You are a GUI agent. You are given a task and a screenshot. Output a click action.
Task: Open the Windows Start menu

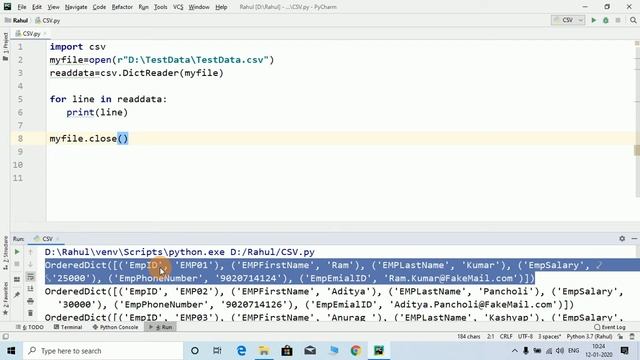[x=11, y=351]
